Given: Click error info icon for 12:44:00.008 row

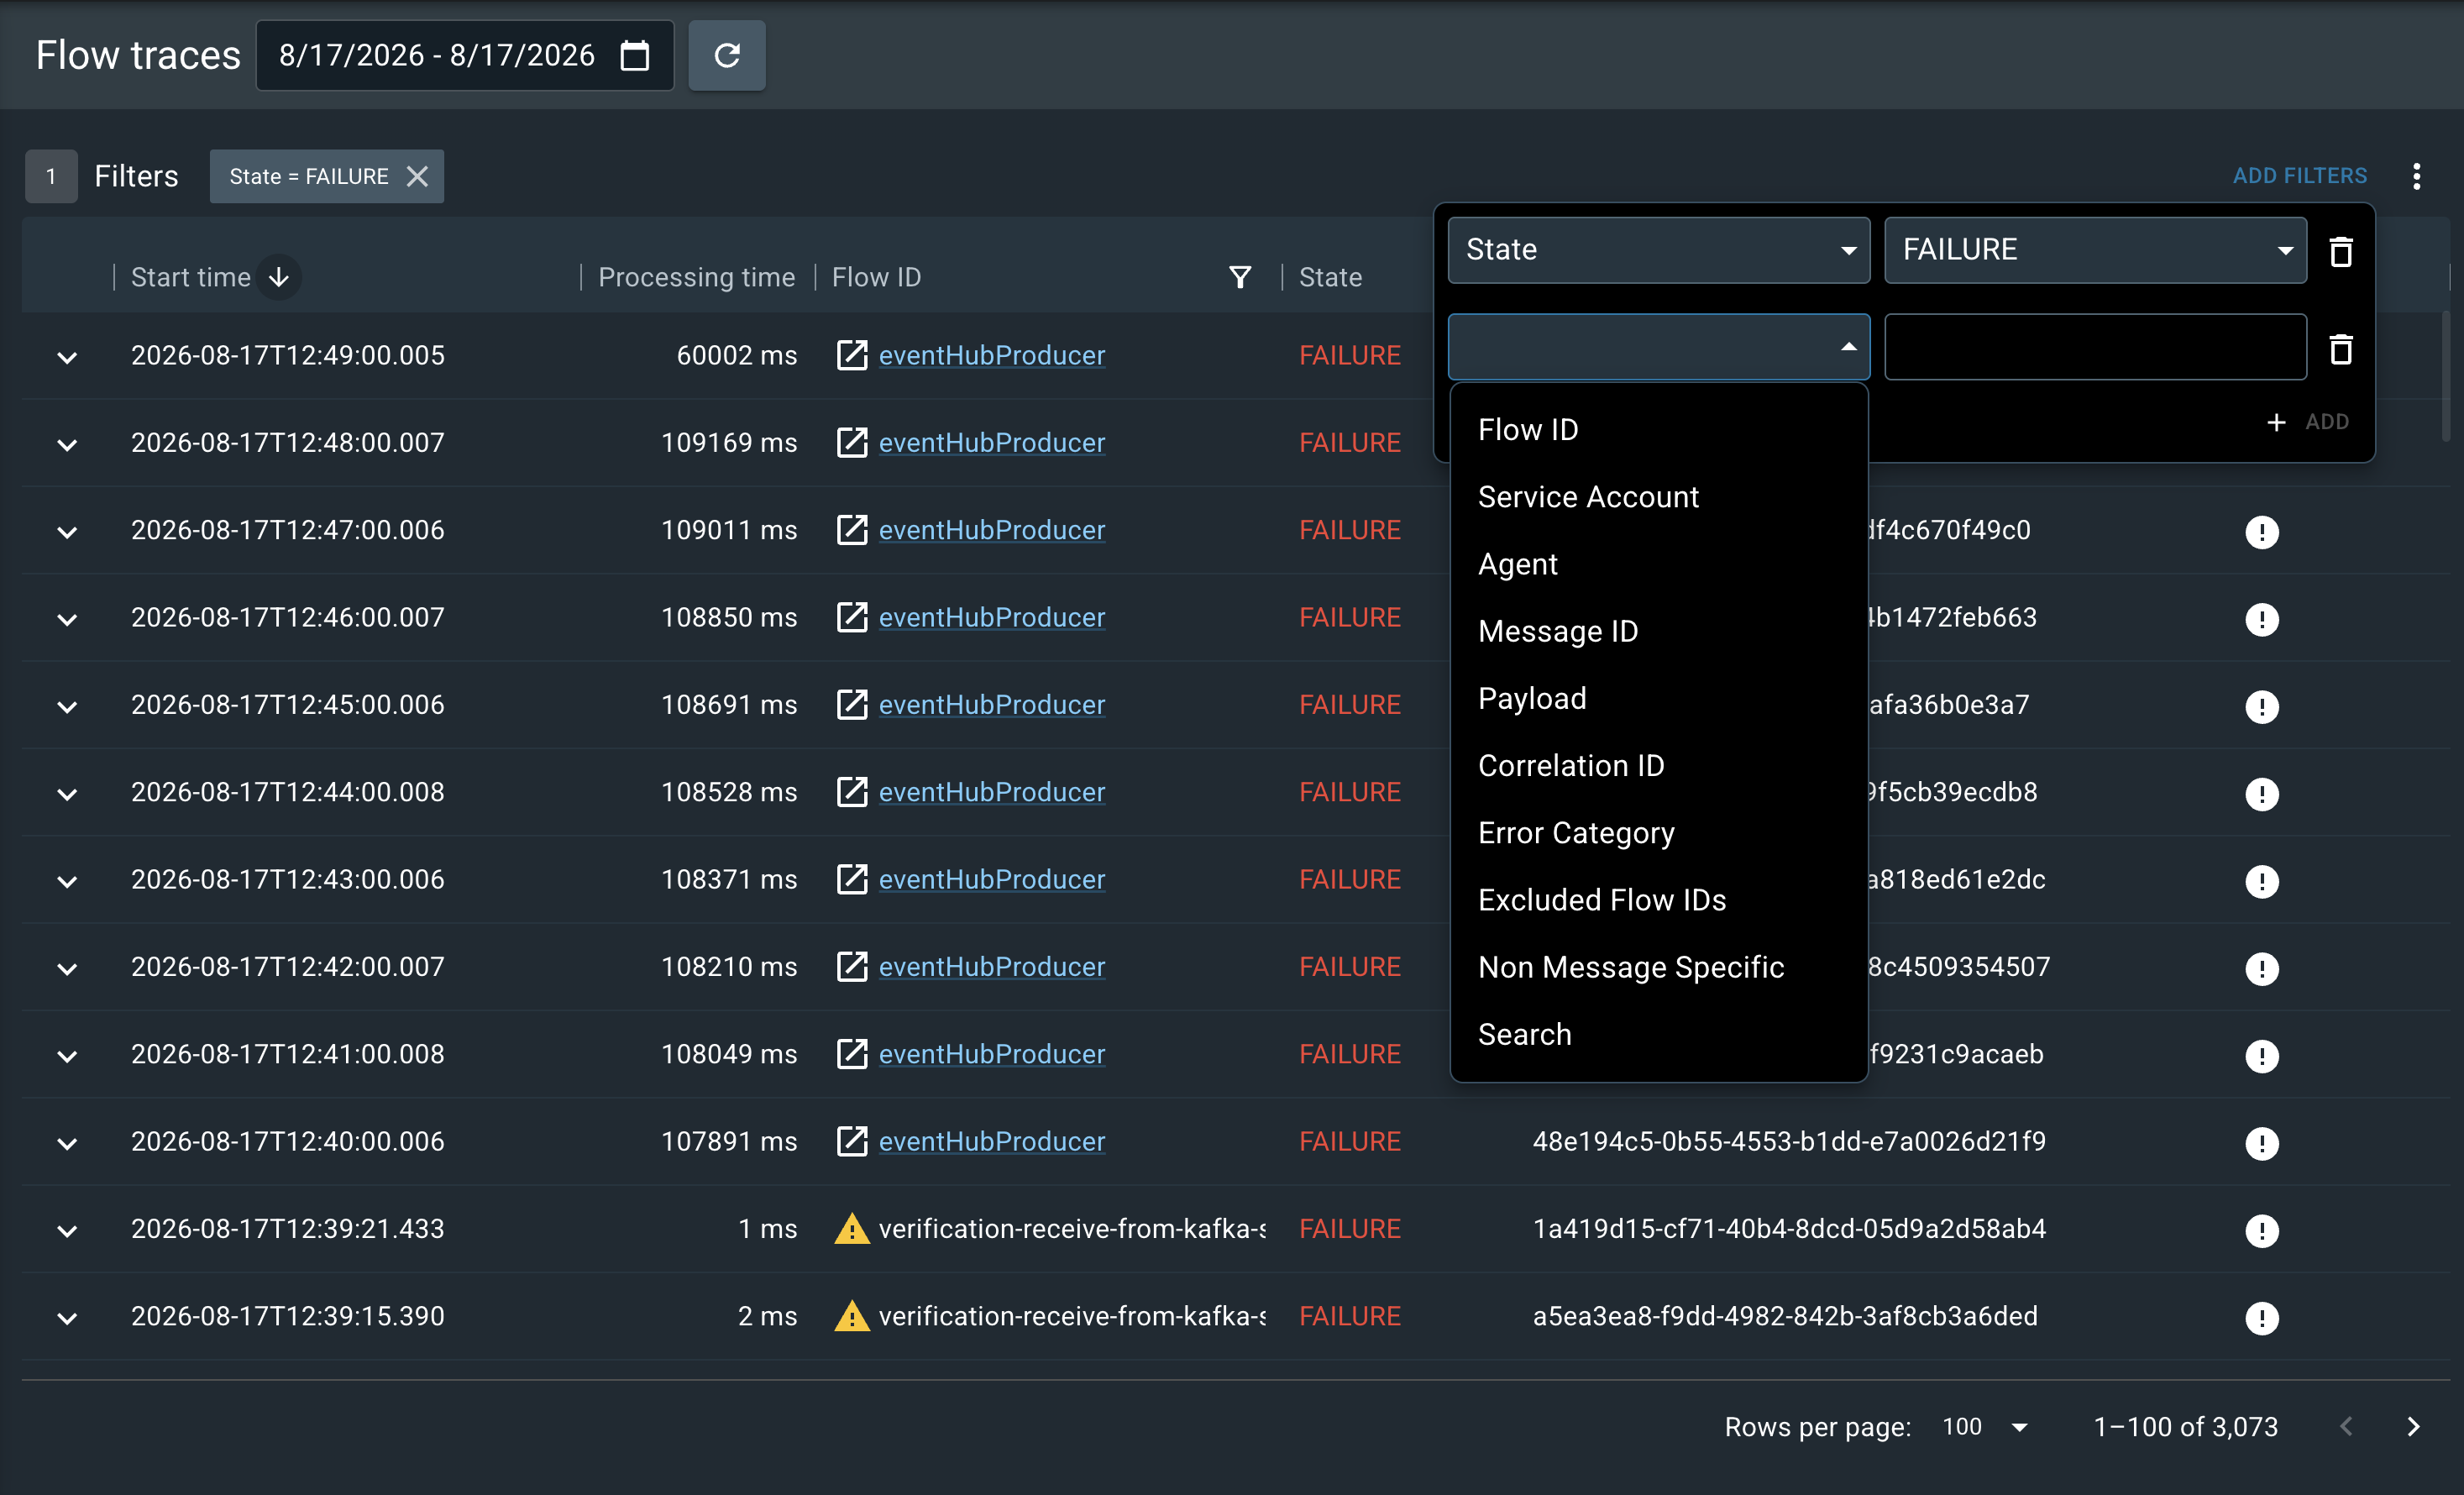Looking at the screenshot, I should [2262, 794].
